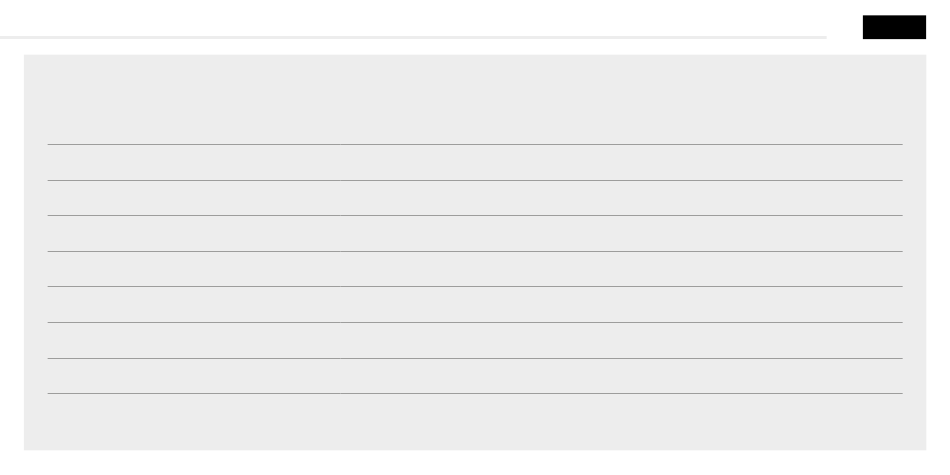Image resolution: width=950 pixels, height=475 pixels.
Task: Click the second divider line from the top
Action: pos(474,180)
